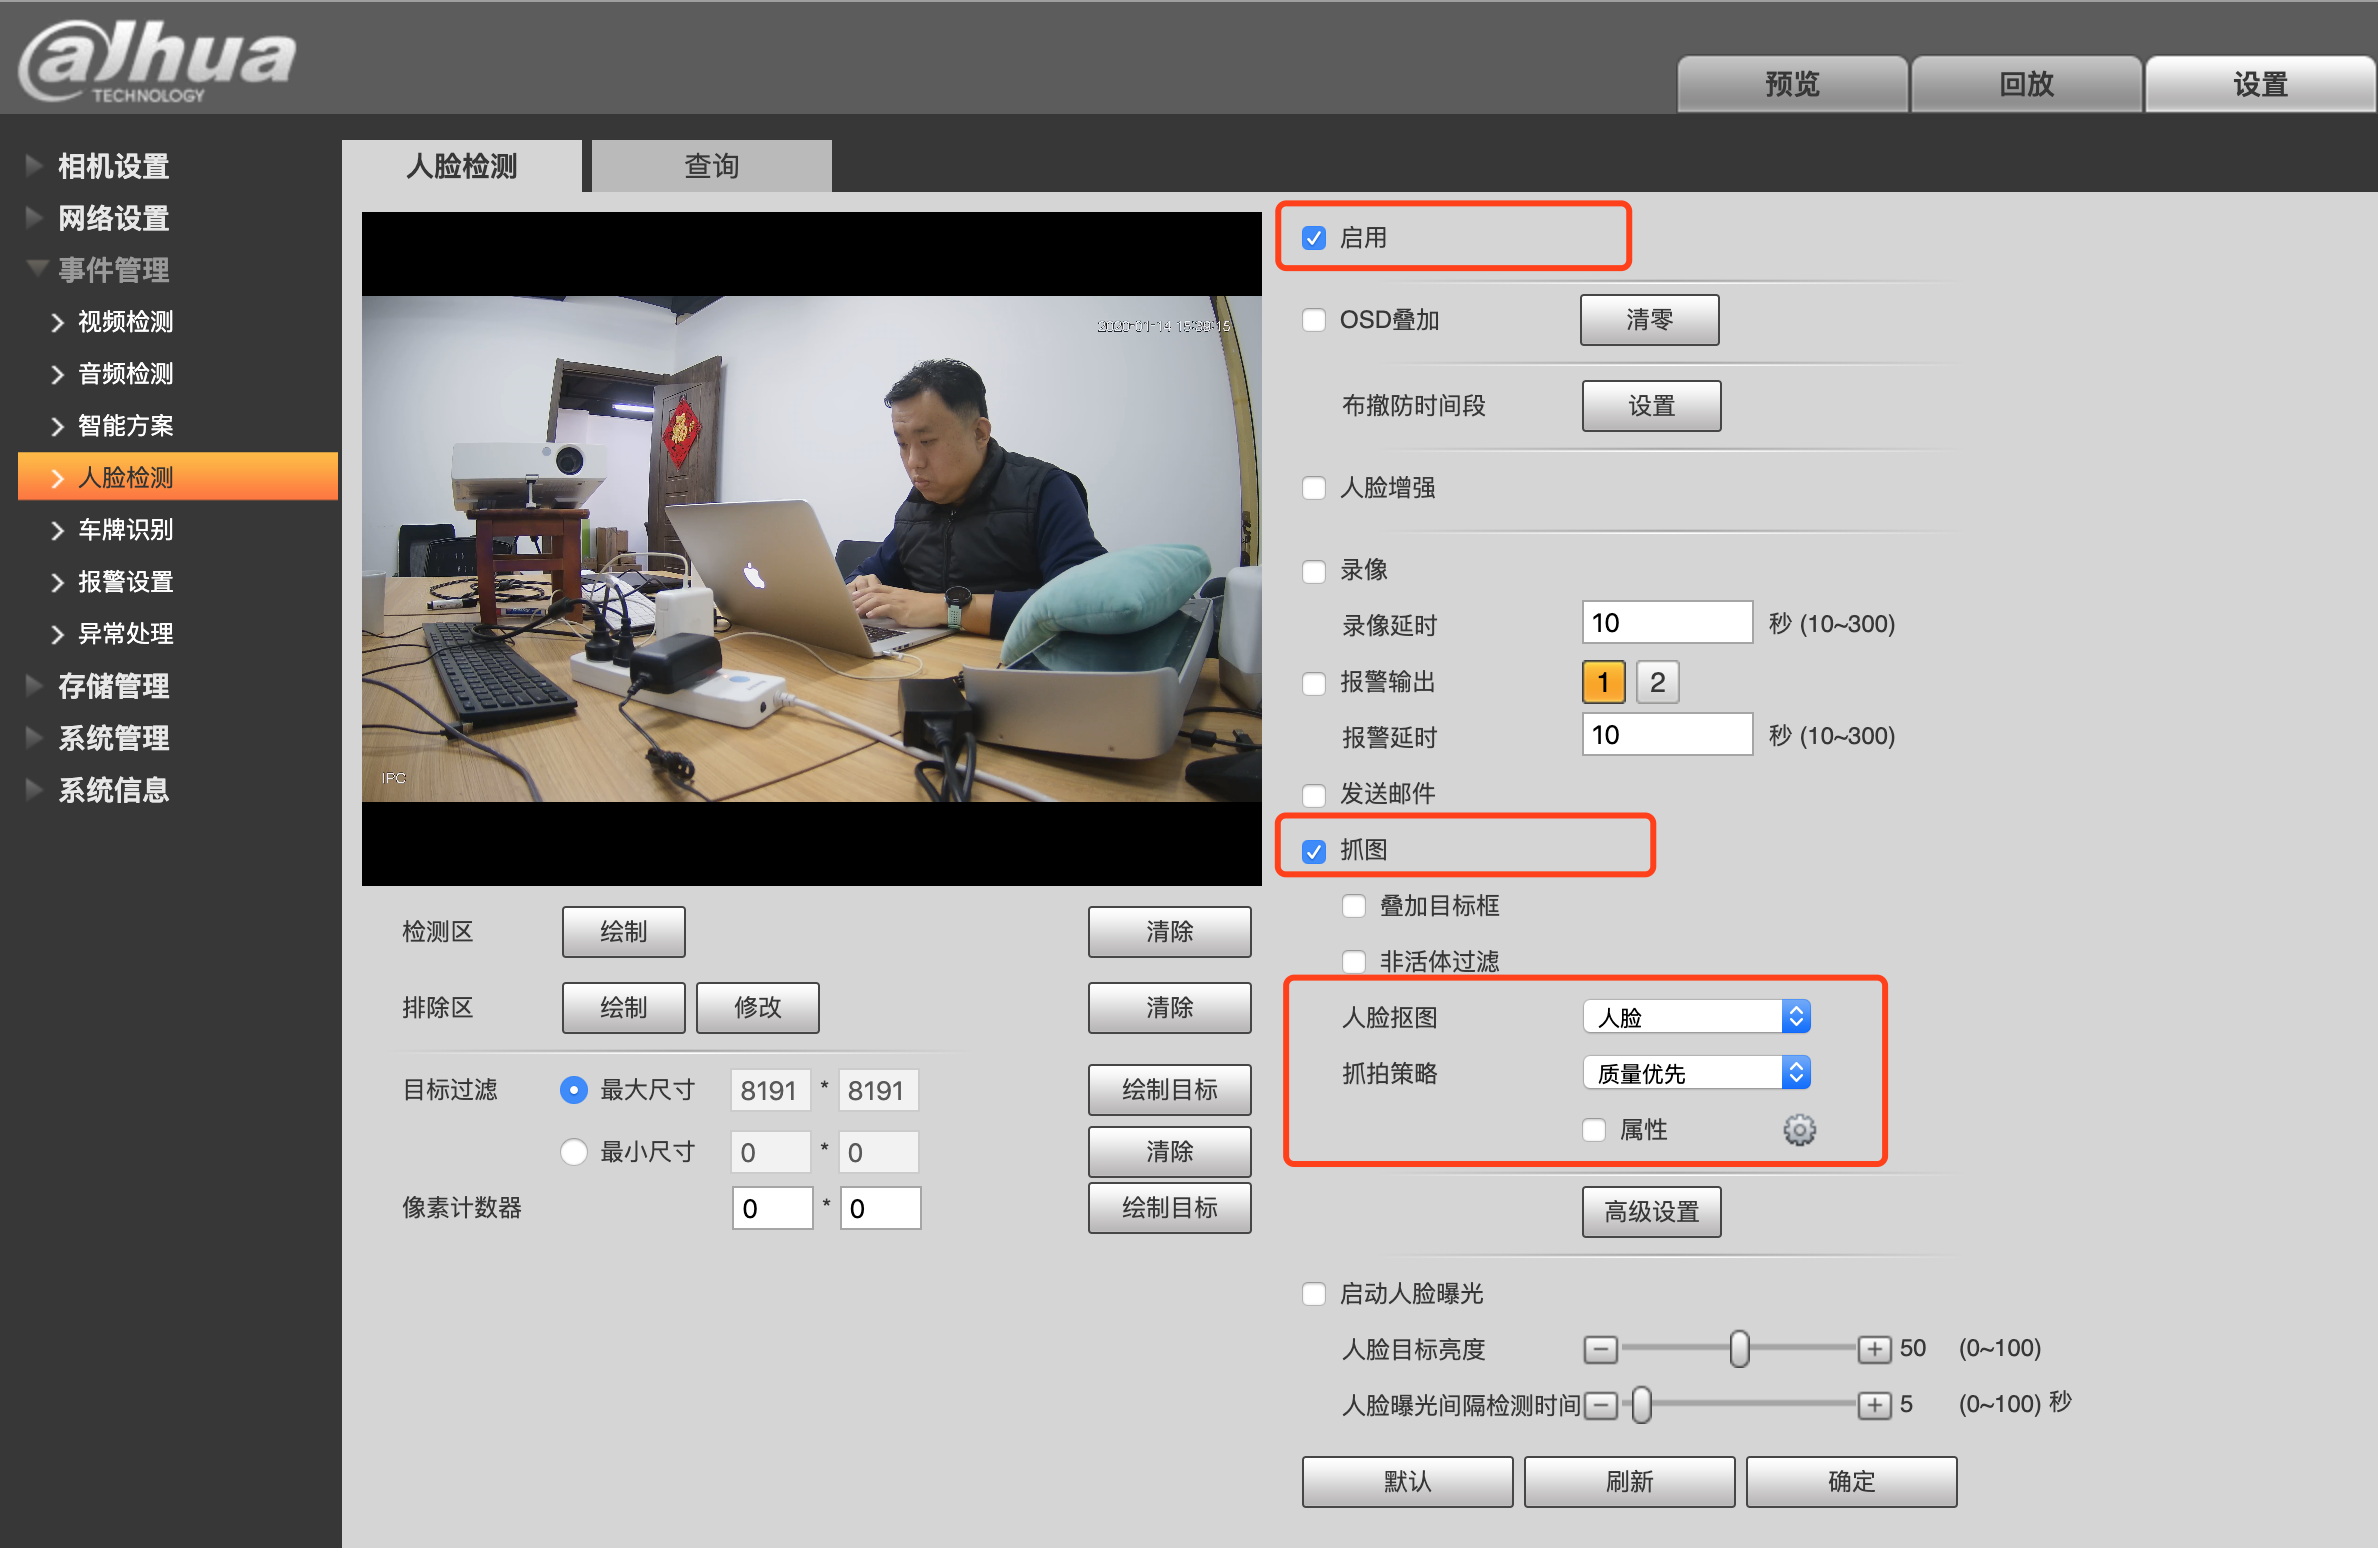Click the 高级设置 button
The height and width of the screenshot is (1548, 2378).
pos(1651,1212)
